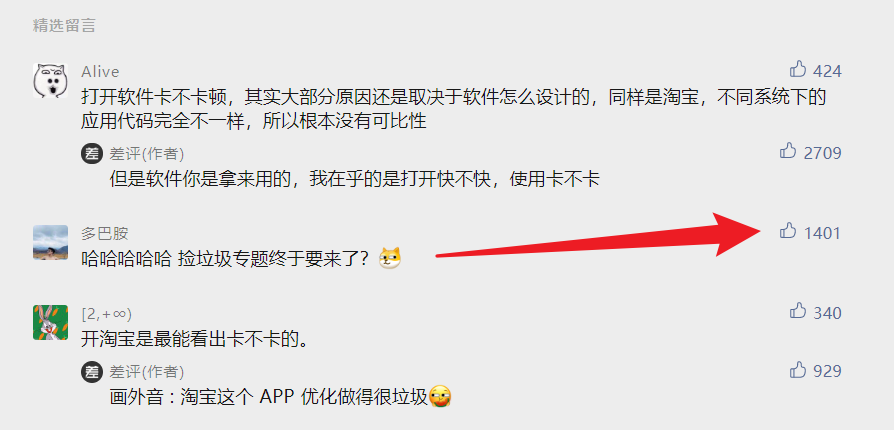Viewport: 894px width, 430px height.
Task: Open 多巴胺's landscape avatar
Action: coord(50,242)
